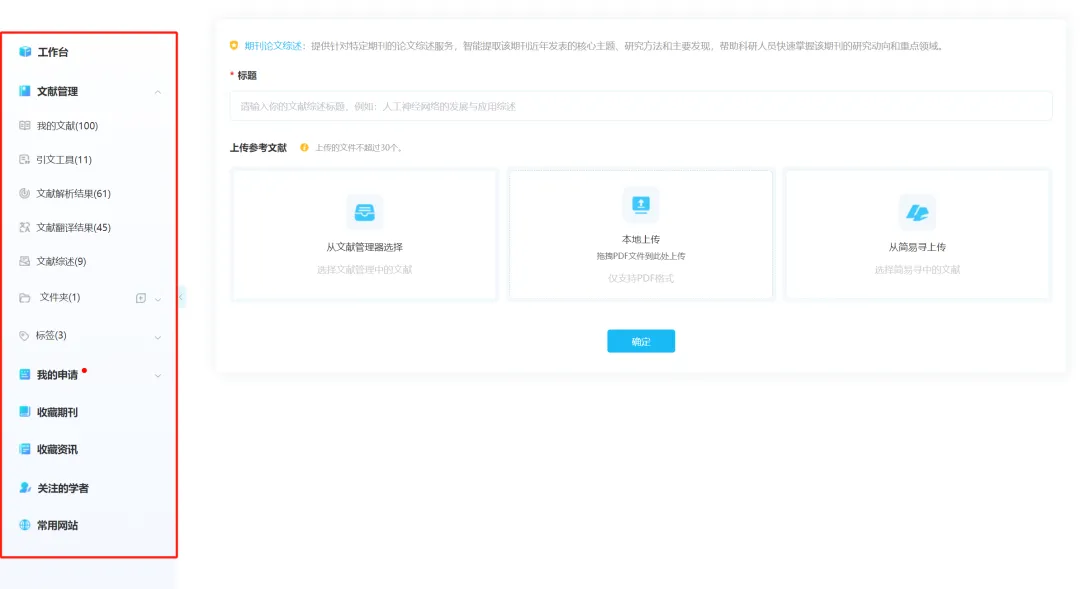Click the 收藏资讯 icon in sidebar

point(25,450)
